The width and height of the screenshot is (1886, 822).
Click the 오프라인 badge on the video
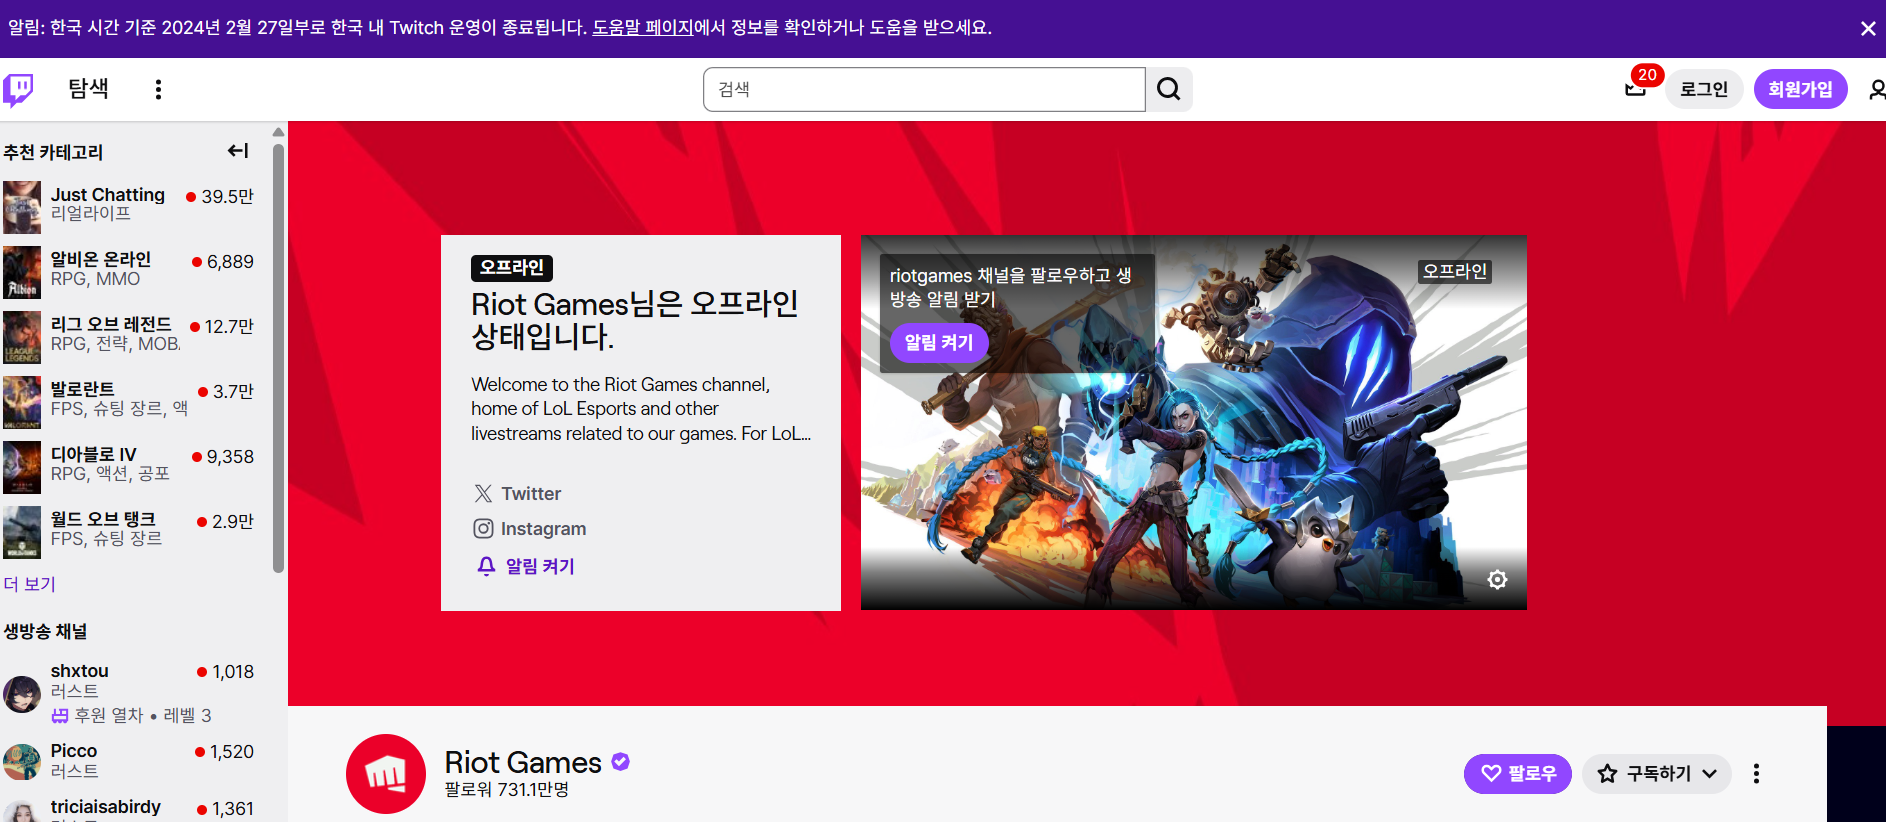1455,271
